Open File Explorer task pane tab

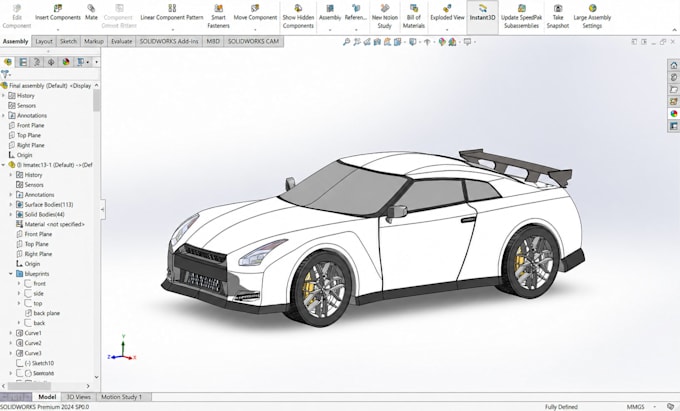pyautogui.click(x=673, y=90)
